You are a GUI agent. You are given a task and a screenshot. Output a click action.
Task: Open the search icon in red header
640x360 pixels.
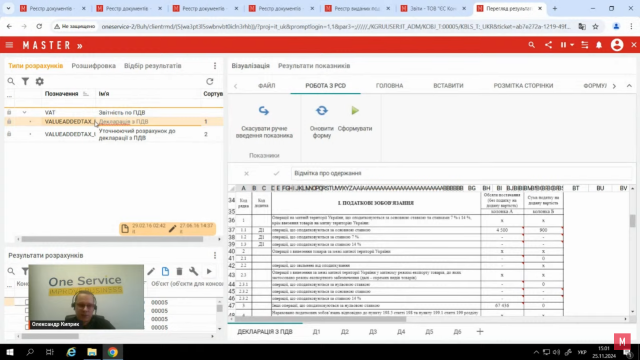pyautogui.click(x=531, y=45)
